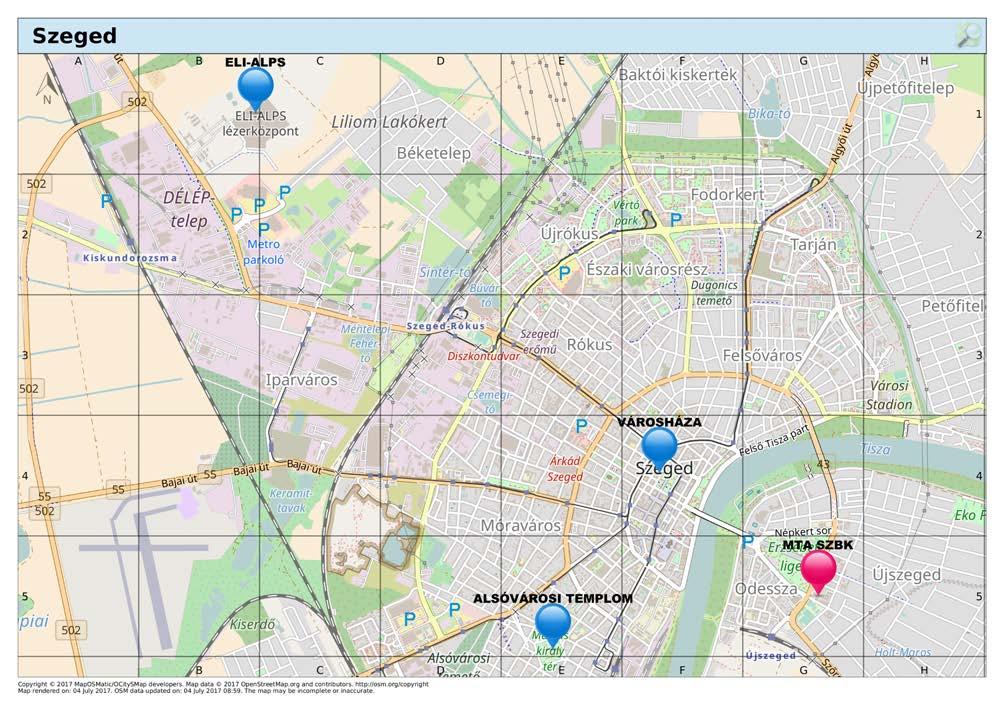
Task: Select the blue ELI-ALPS map pin
Action: [x=255, y=88]
